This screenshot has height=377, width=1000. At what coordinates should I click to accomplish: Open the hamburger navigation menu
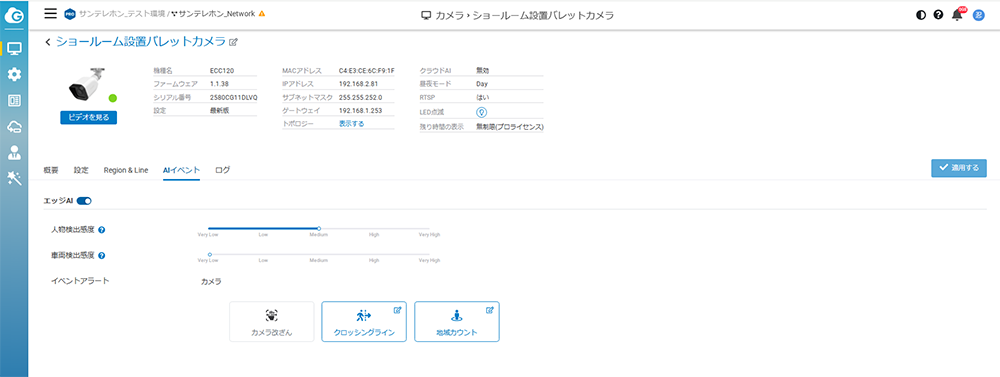click(51, 13)
